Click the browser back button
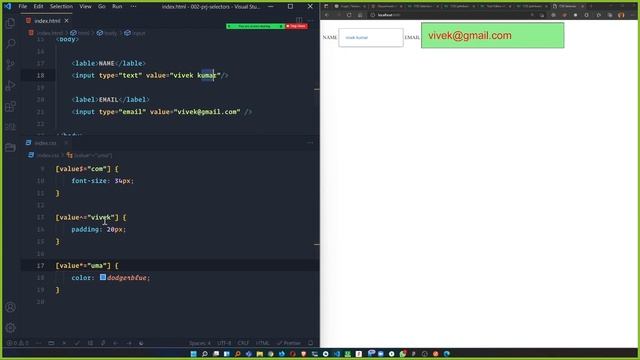This screenshot has width=640, height=360. (327, 15)
